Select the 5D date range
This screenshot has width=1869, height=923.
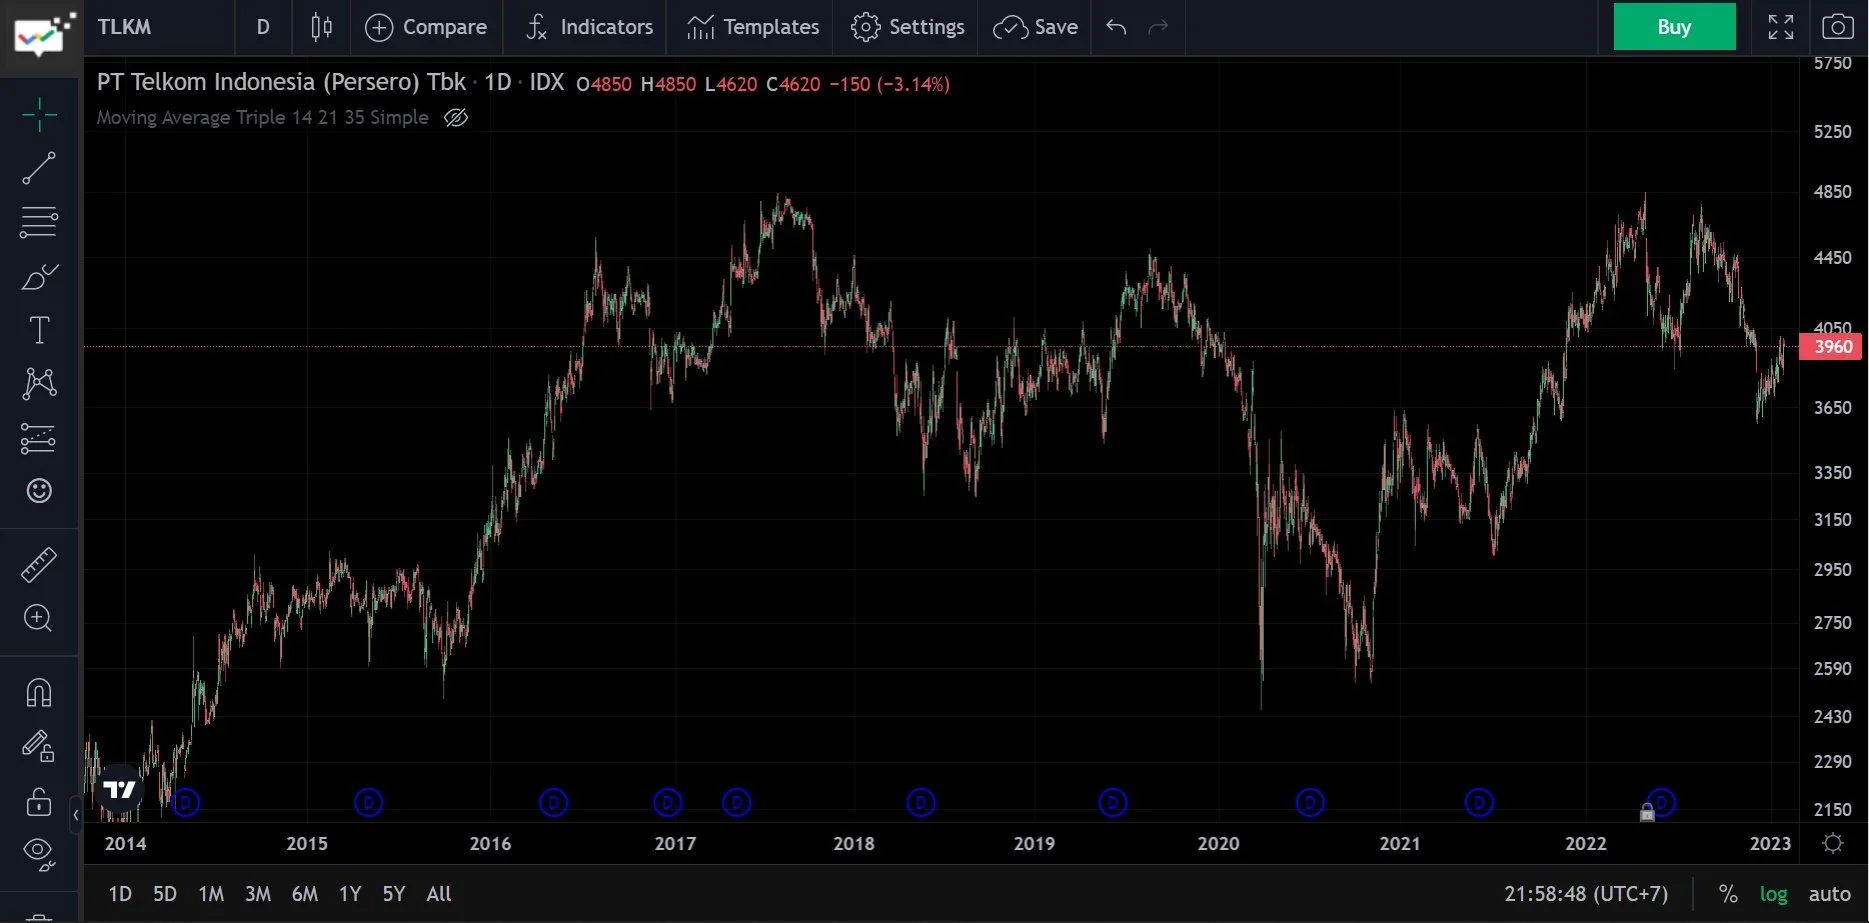[x=165, y=894]
